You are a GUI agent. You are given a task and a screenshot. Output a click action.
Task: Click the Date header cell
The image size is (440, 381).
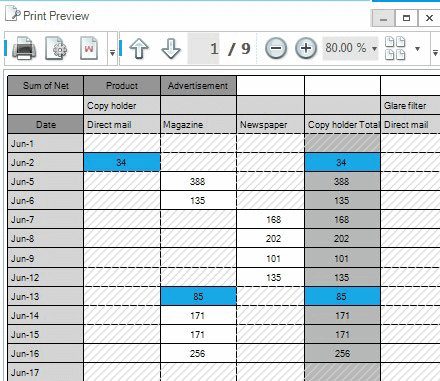[46, 125]
